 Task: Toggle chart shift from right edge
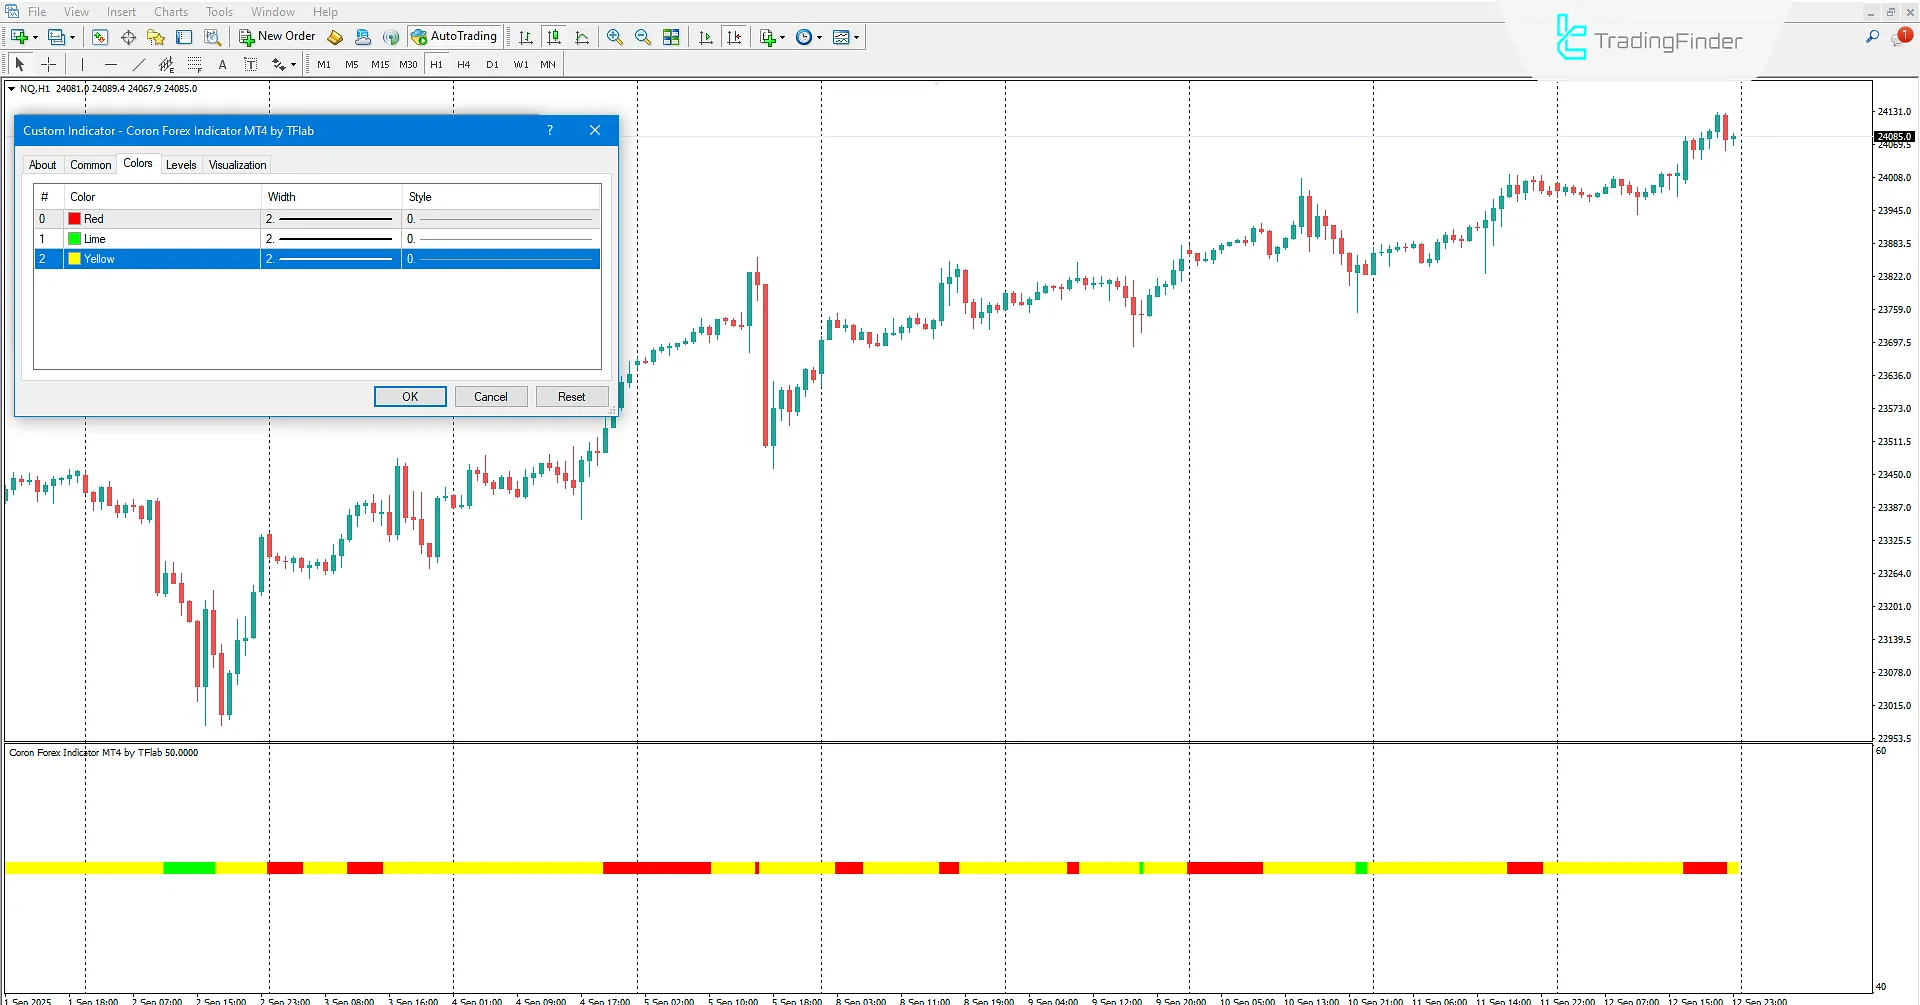[x=735, y=37]
